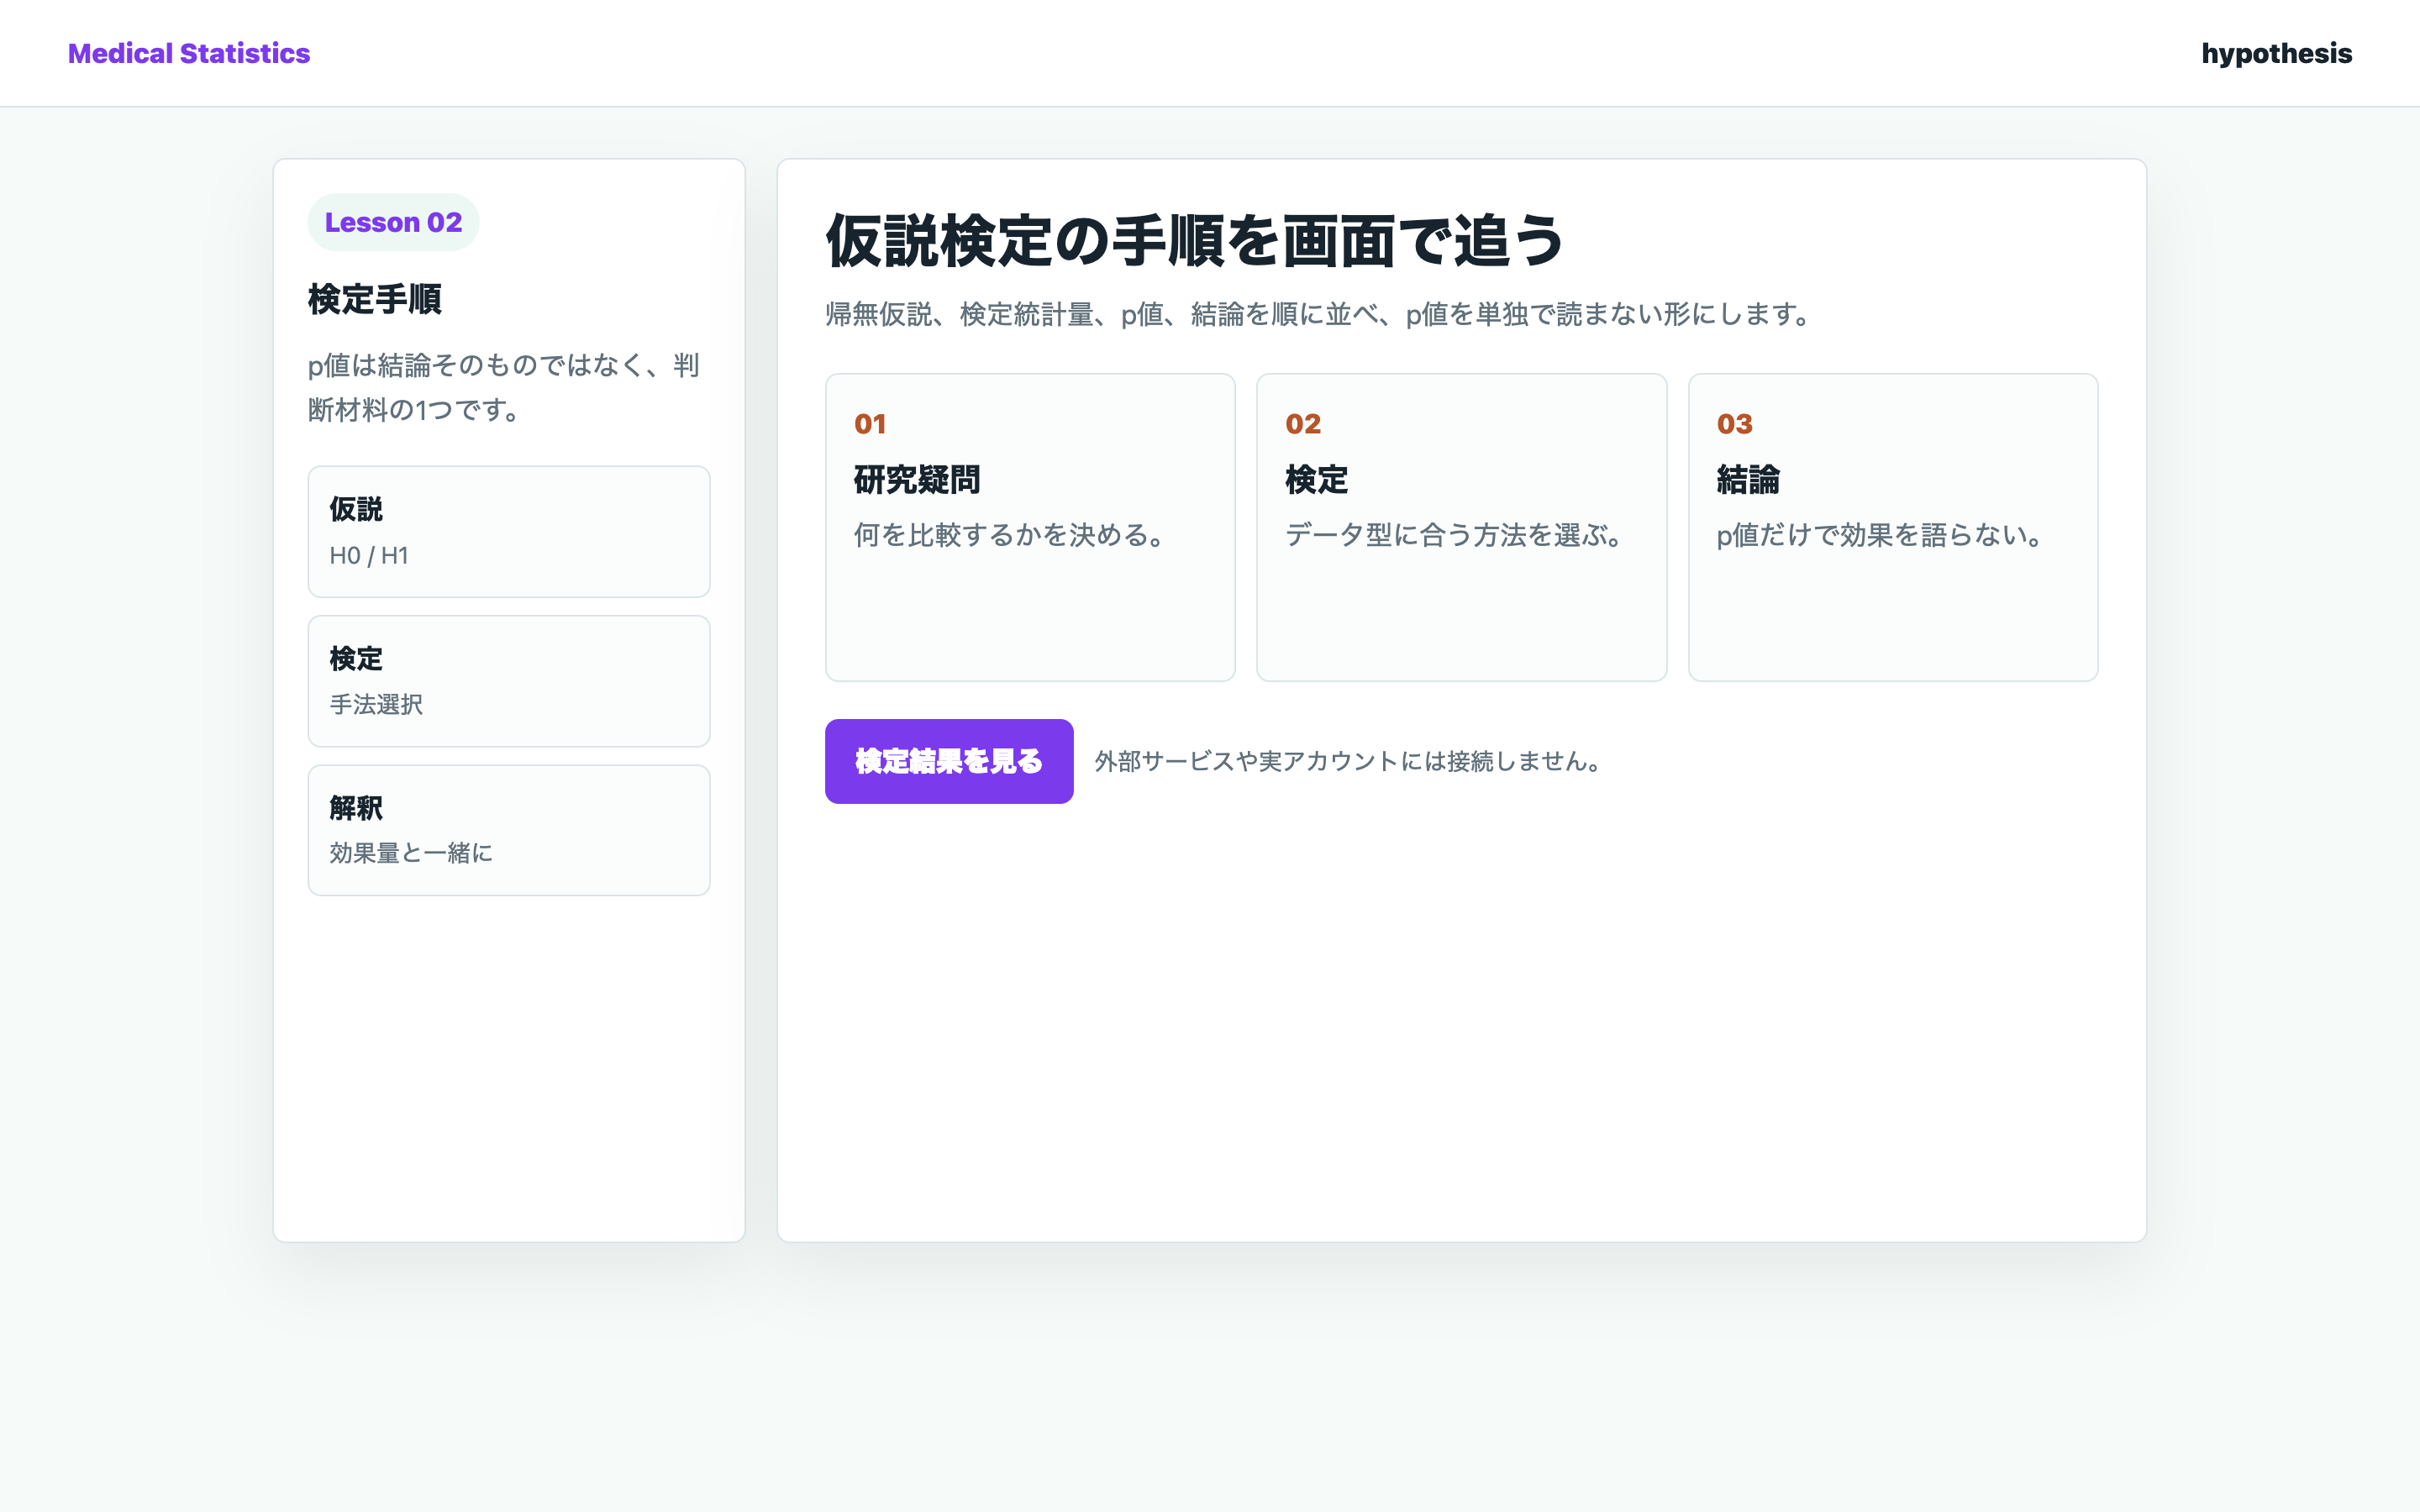Click the sidebar title 検定手順
The image size is (2420, 1512).
(x=375, y=299)
